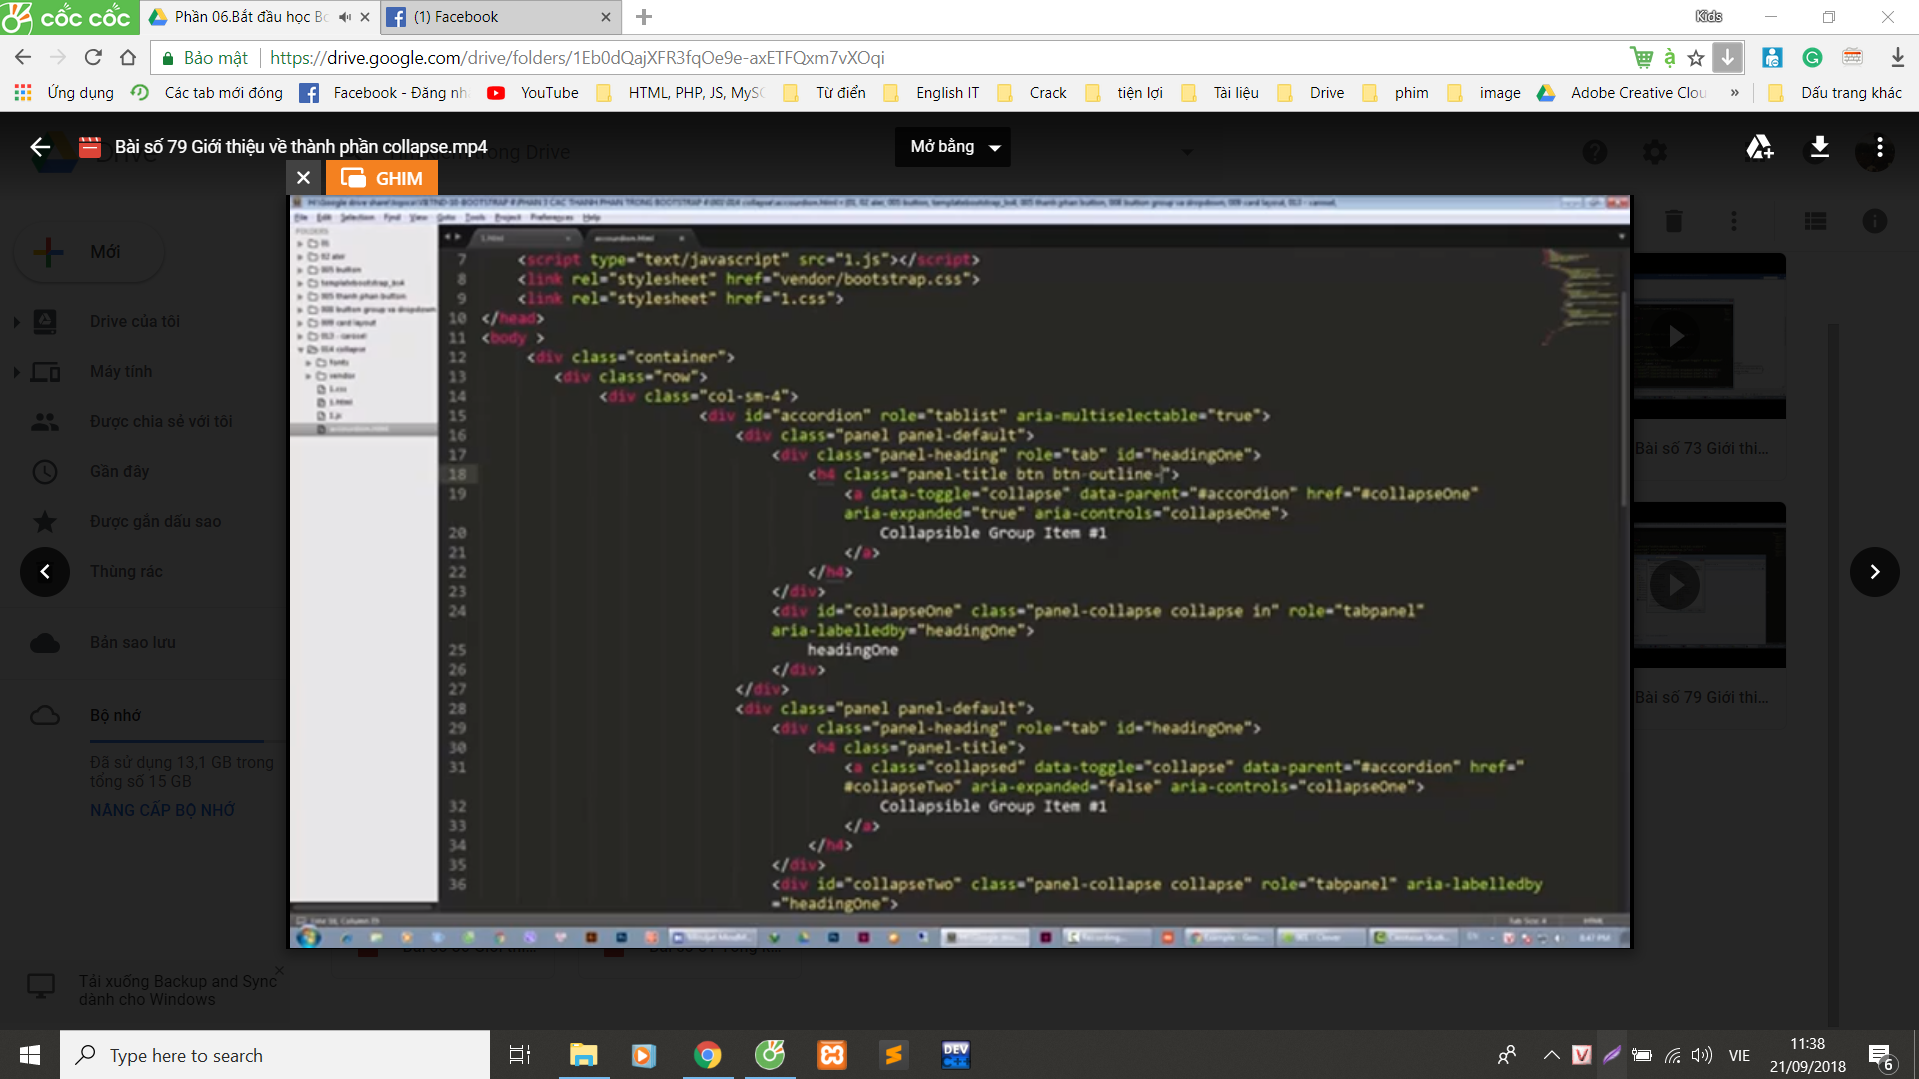Select the 'Phần 06.Bắt đầu học' Drive tab
The height and width of the screenshot is (1079, 1919).
click(250, 17)
